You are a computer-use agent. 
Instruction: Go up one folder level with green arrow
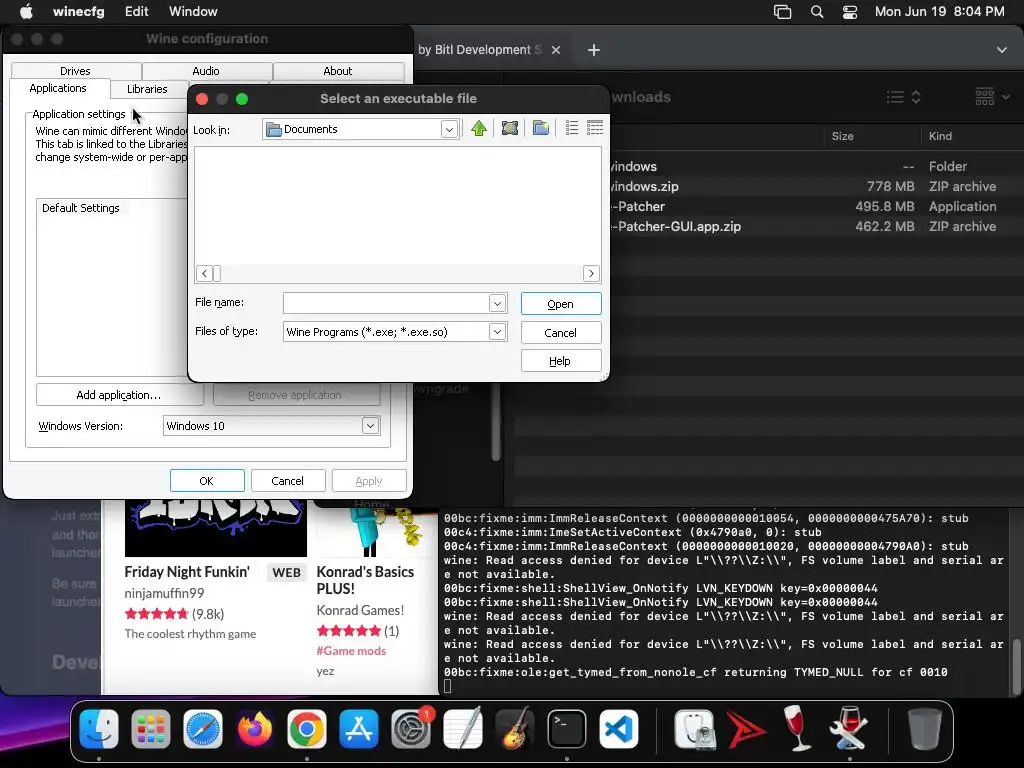point(479,129)
